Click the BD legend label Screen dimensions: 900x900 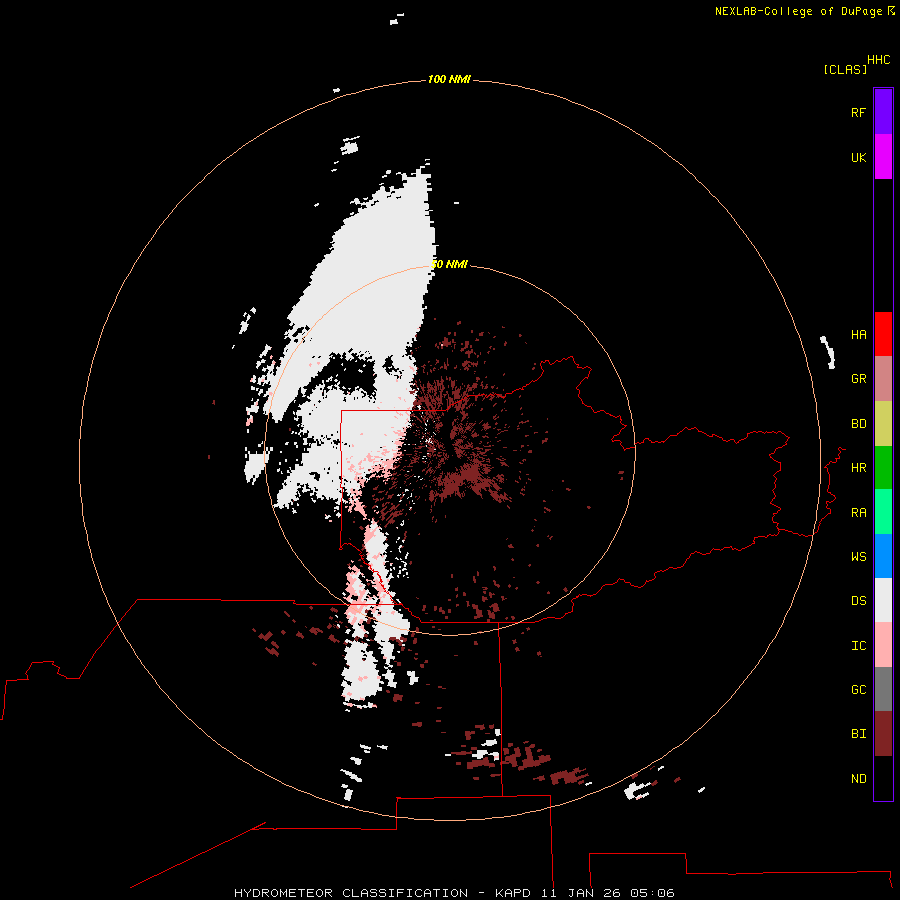pos(858,424)
